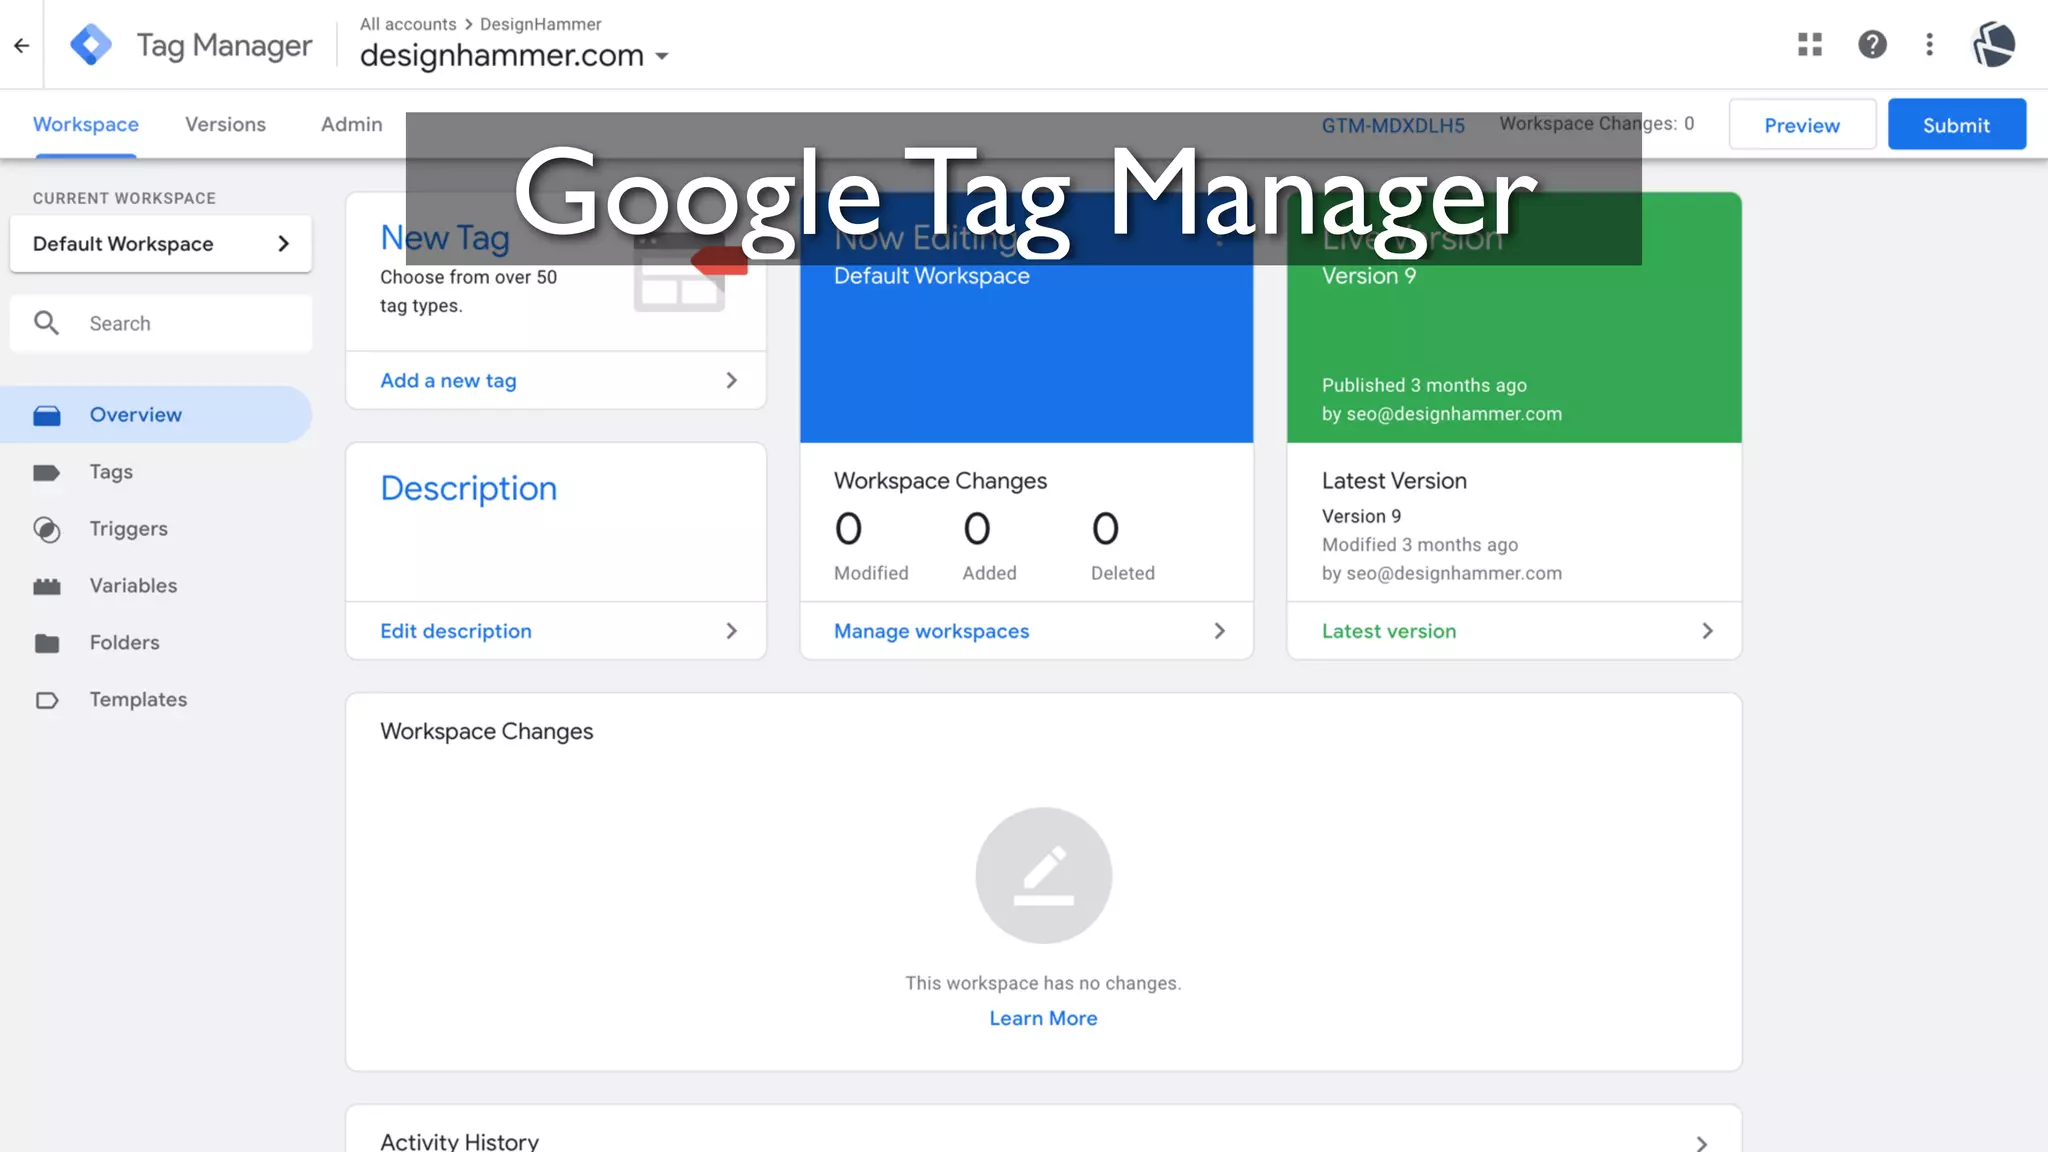This screenshot has width=2048, height=1152.
Task: Click the green Live Version card
Action: (1514, 317)
